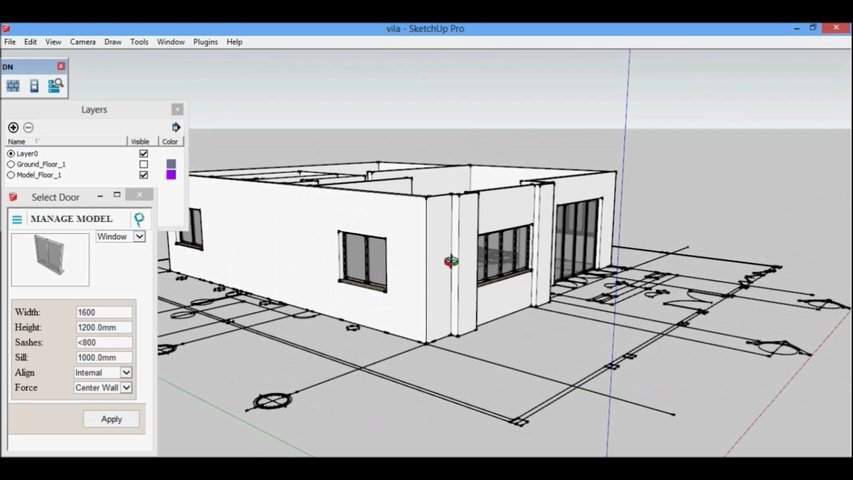
Task: Click the teal search icon beside Manage Model
Action: (139, 218)
